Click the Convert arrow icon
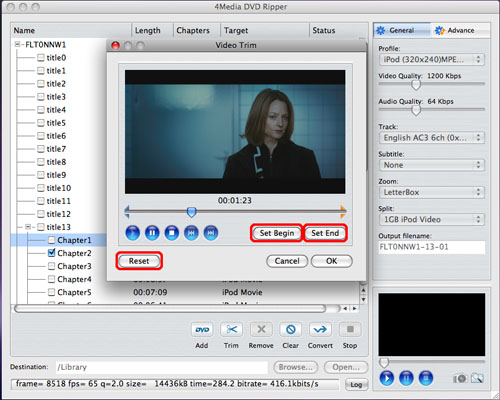Screen dimensions: 500x400 point(320,330)
